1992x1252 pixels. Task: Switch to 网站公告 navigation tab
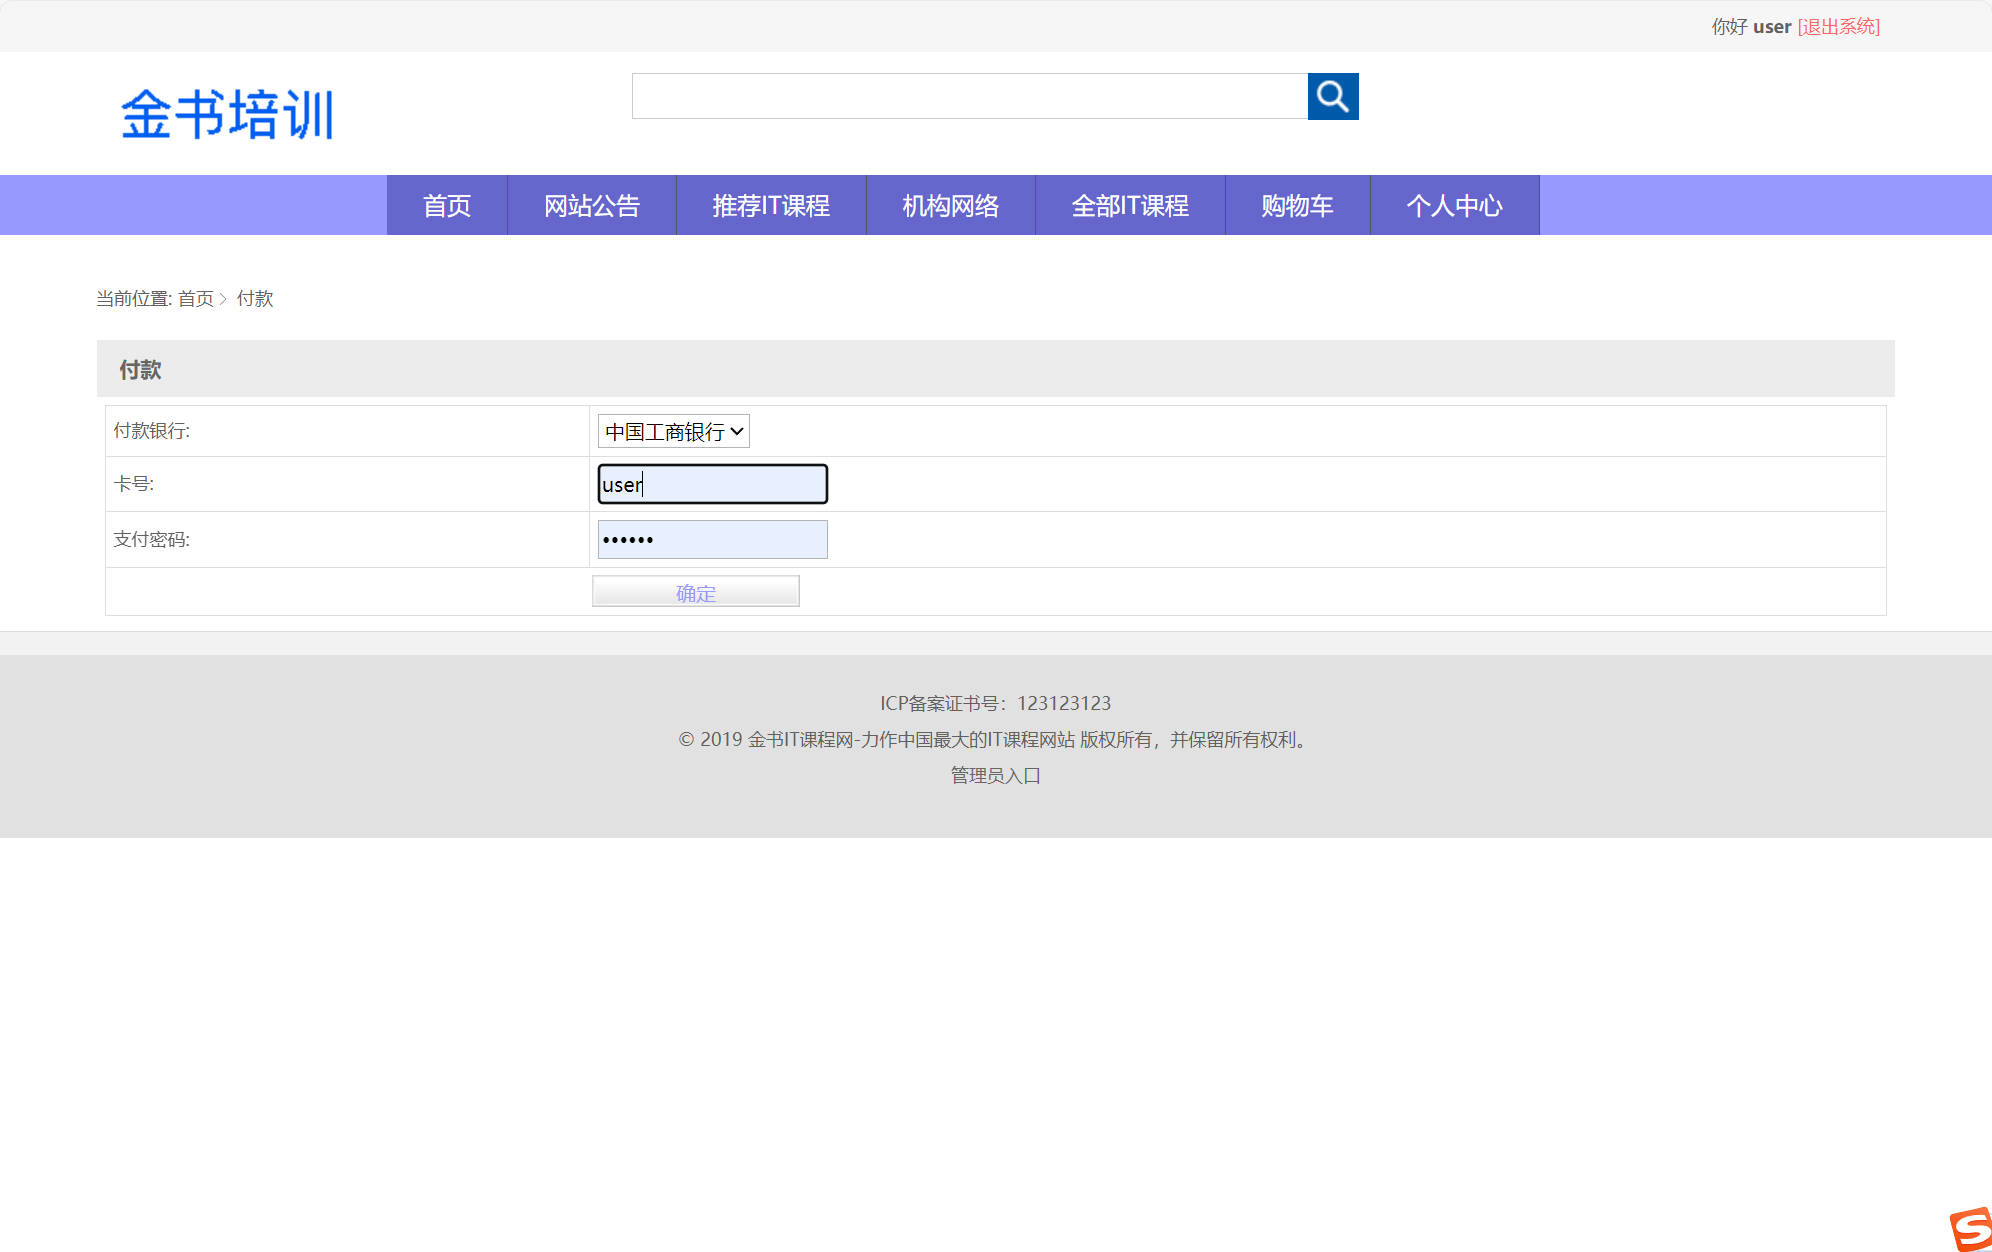(591, 205)
